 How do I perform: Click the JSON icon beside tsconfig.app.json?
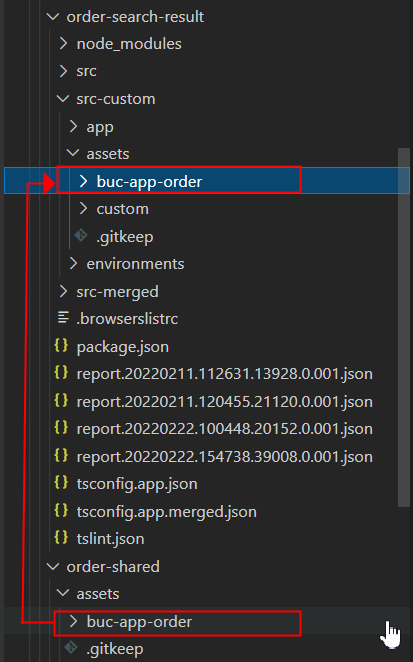(x=61, y=483)
